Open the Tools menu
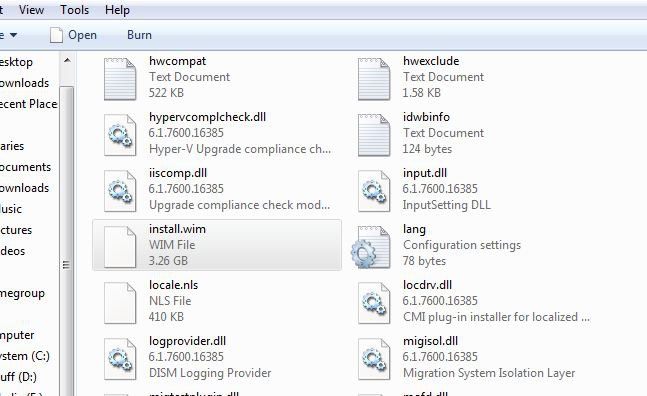 coord(74,9)
